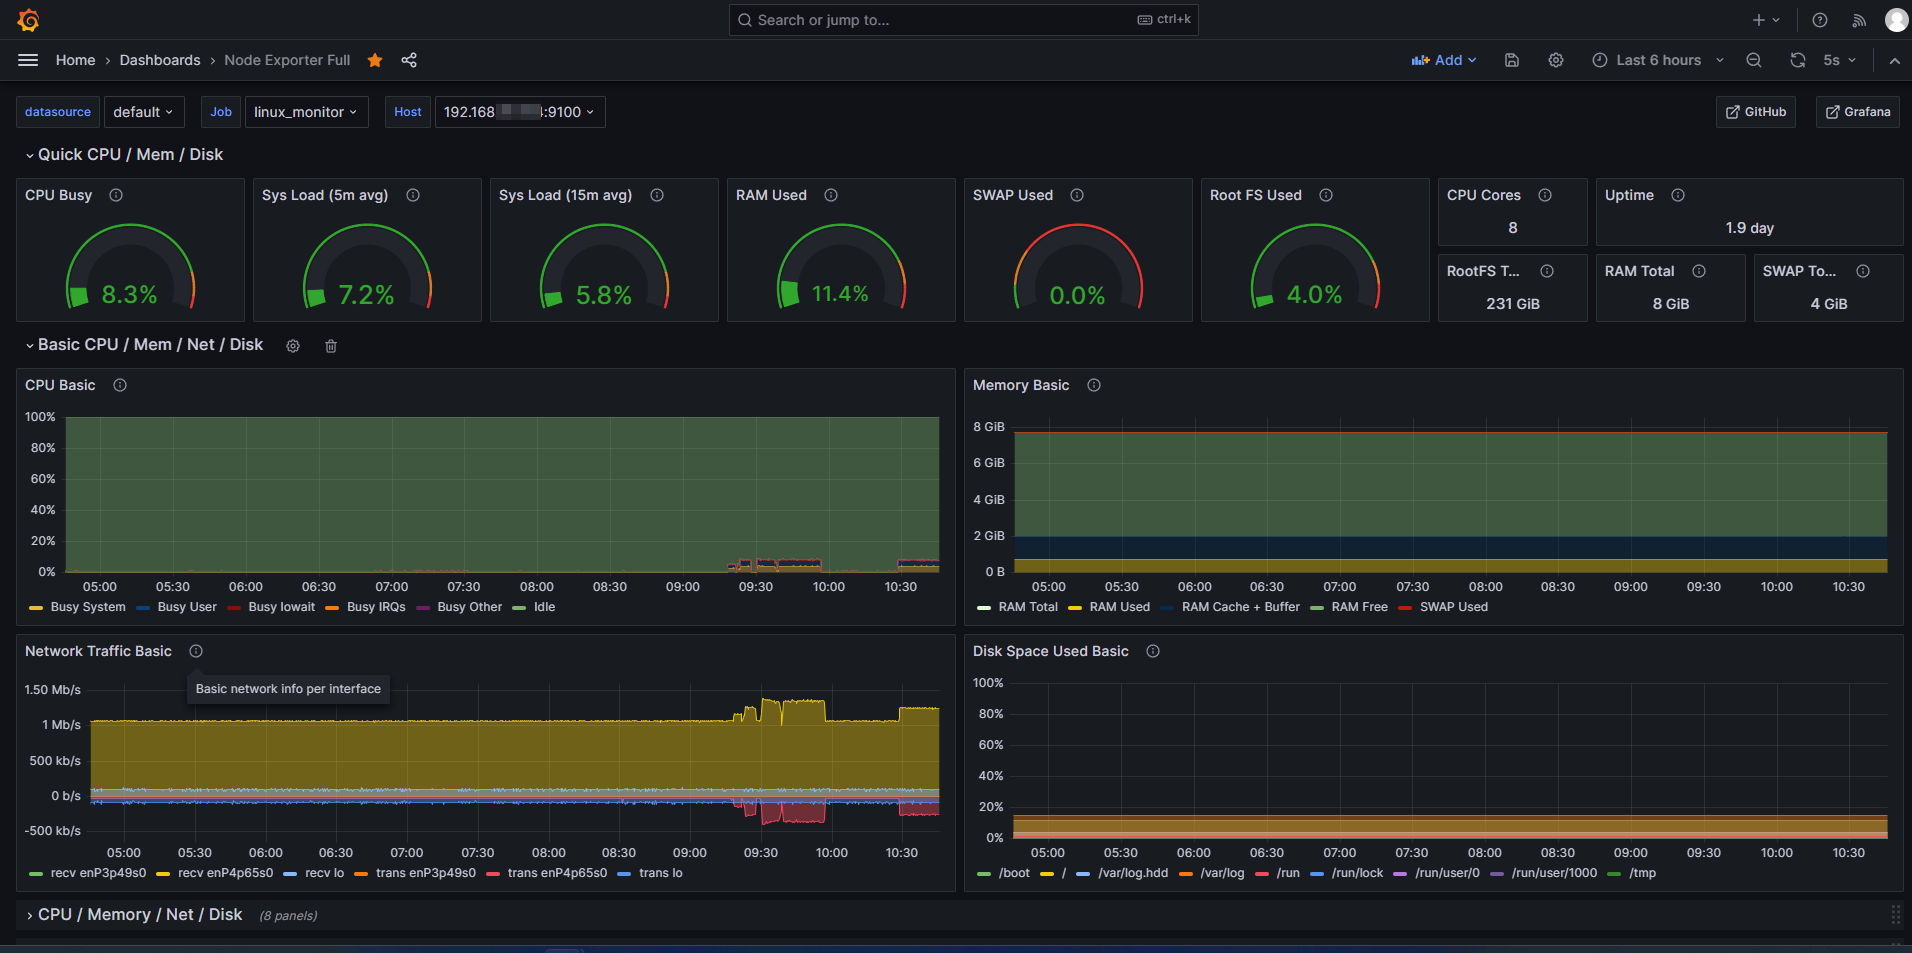
Task: Toggle recv lo series in network legend
Action: tap(324, 873)
